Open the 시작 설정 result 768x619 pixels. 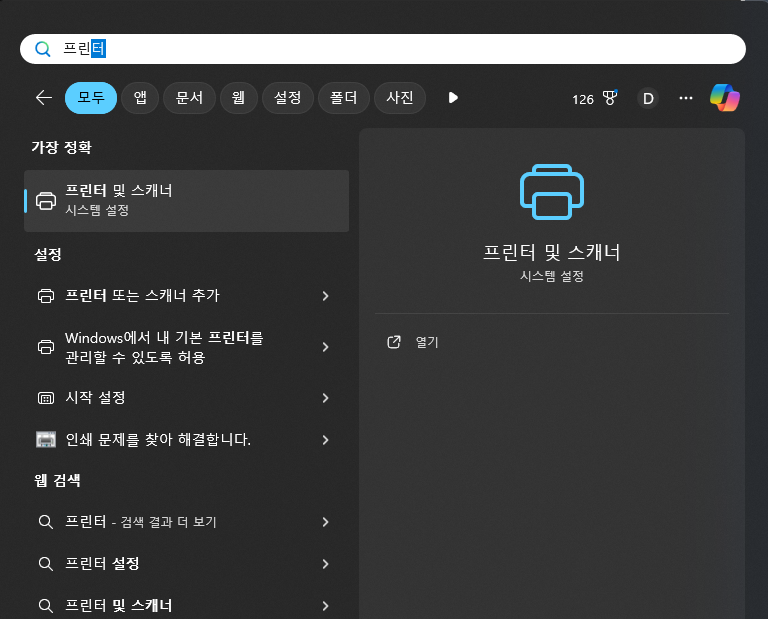pos(187,398)
